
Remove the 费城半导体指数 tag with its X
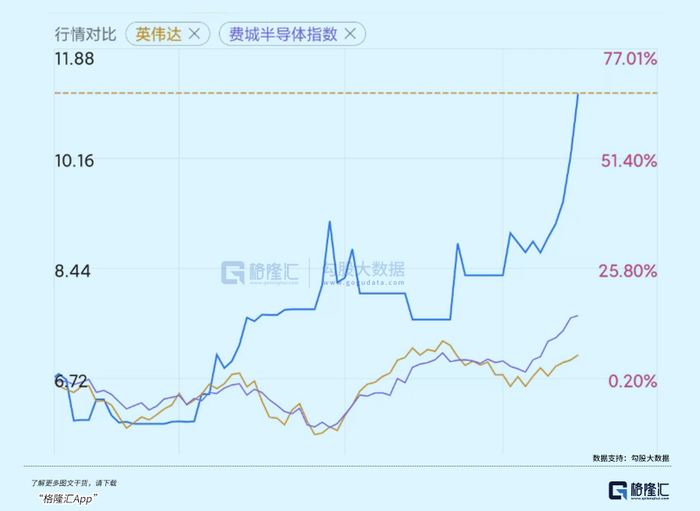coord(350,34)
